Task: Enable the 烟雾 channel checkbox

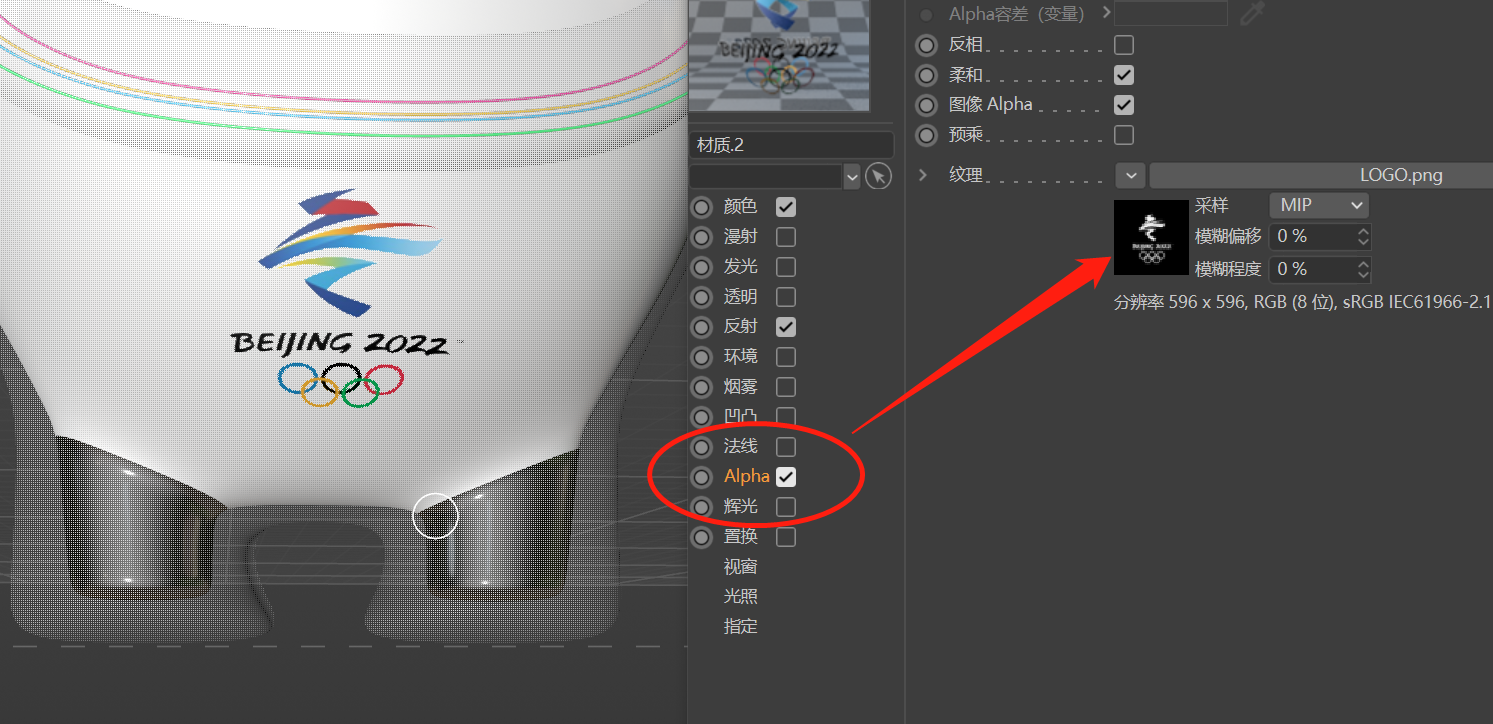Action: (x=786, y=387)
